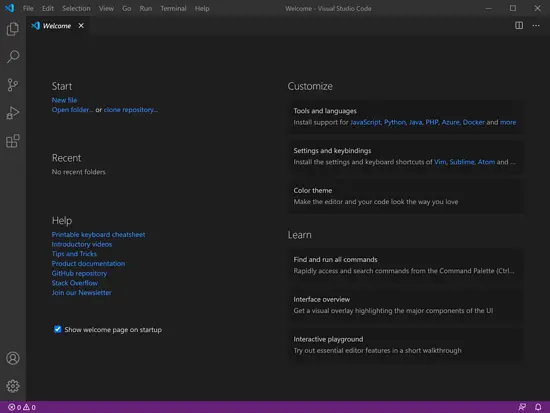Click the New file link

[x=64, y=100]
